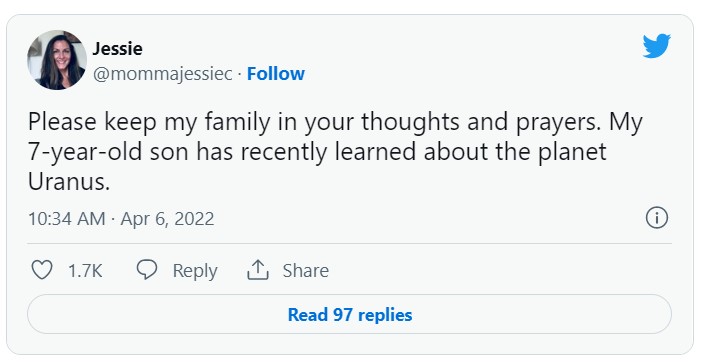Viewport: 708px width, 363px height.
Task: Open the Twitter info circle icon
Action: pyautogui.click(x=657, y=218)
